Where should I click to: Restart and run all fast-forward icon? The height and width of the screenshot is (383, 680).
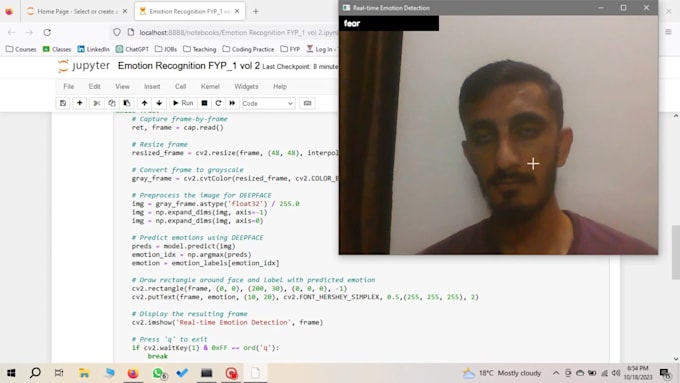point(232,103)
